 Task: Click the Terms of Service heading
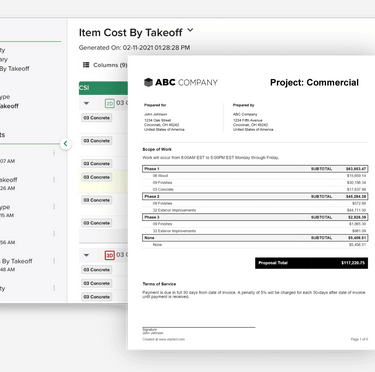point(159,284)
